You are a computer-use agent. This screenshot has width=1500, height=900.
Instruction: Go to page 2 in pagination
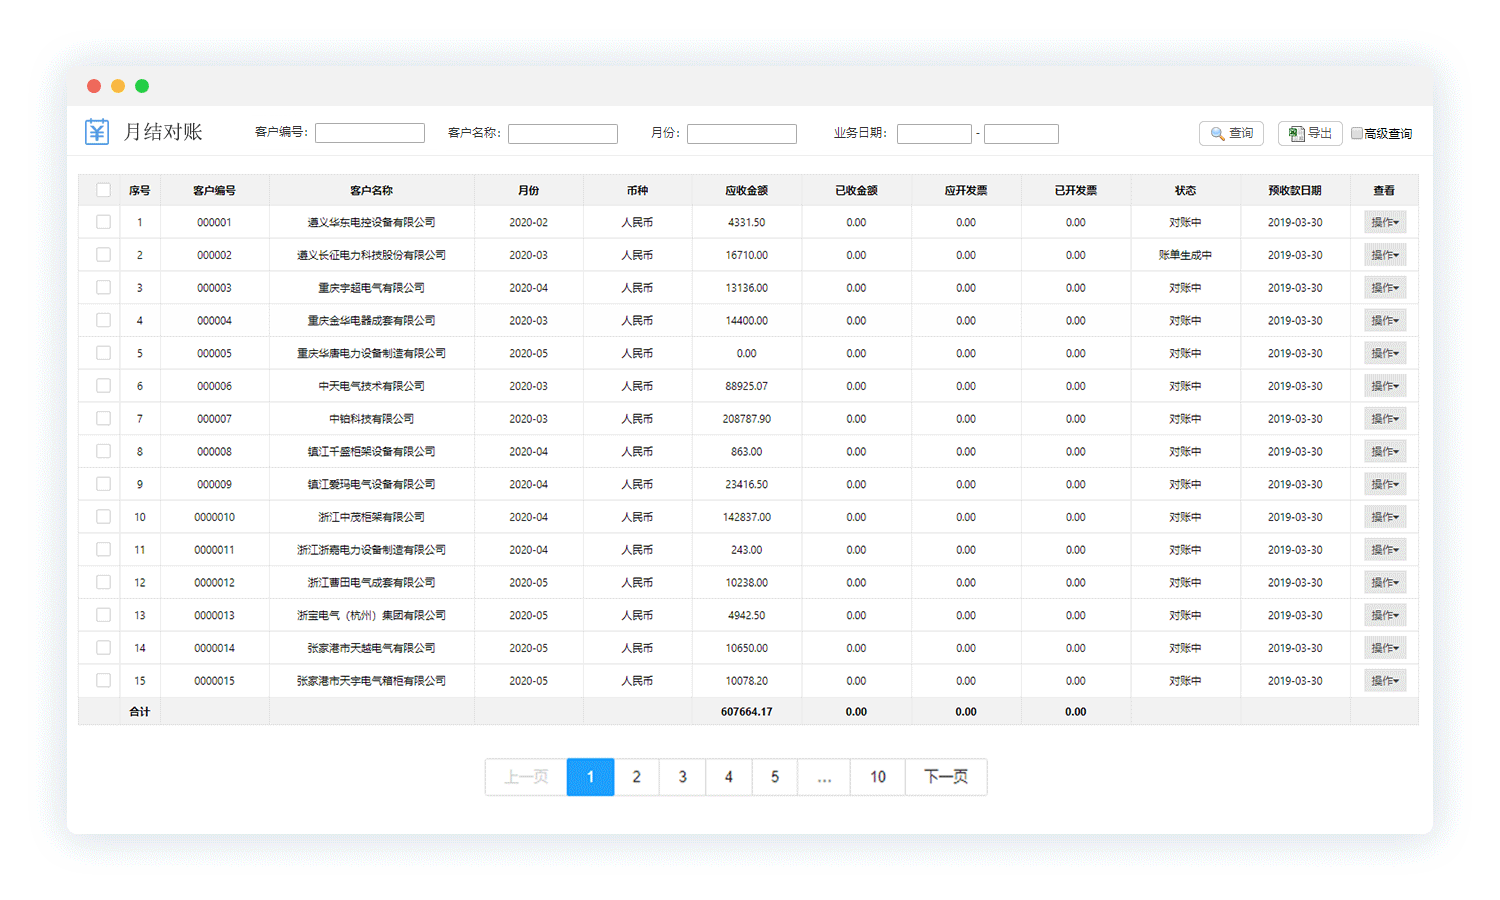636,777
